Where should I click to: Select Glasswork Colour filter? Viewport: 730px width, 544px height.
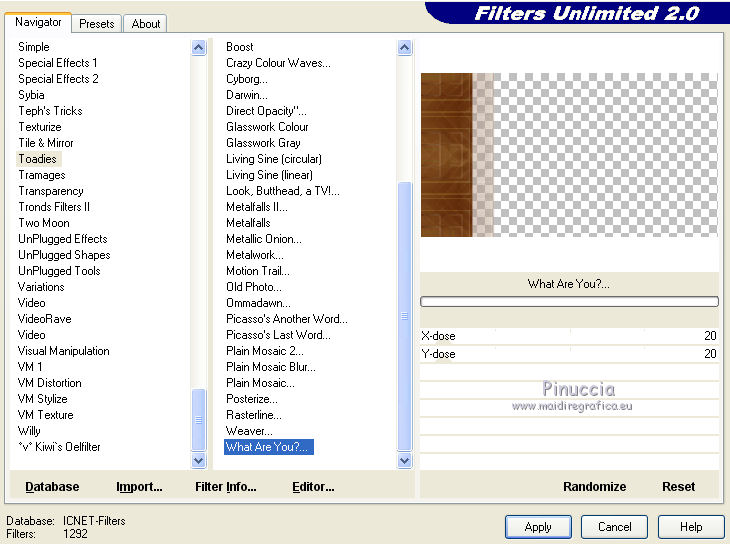pos(267,127)
